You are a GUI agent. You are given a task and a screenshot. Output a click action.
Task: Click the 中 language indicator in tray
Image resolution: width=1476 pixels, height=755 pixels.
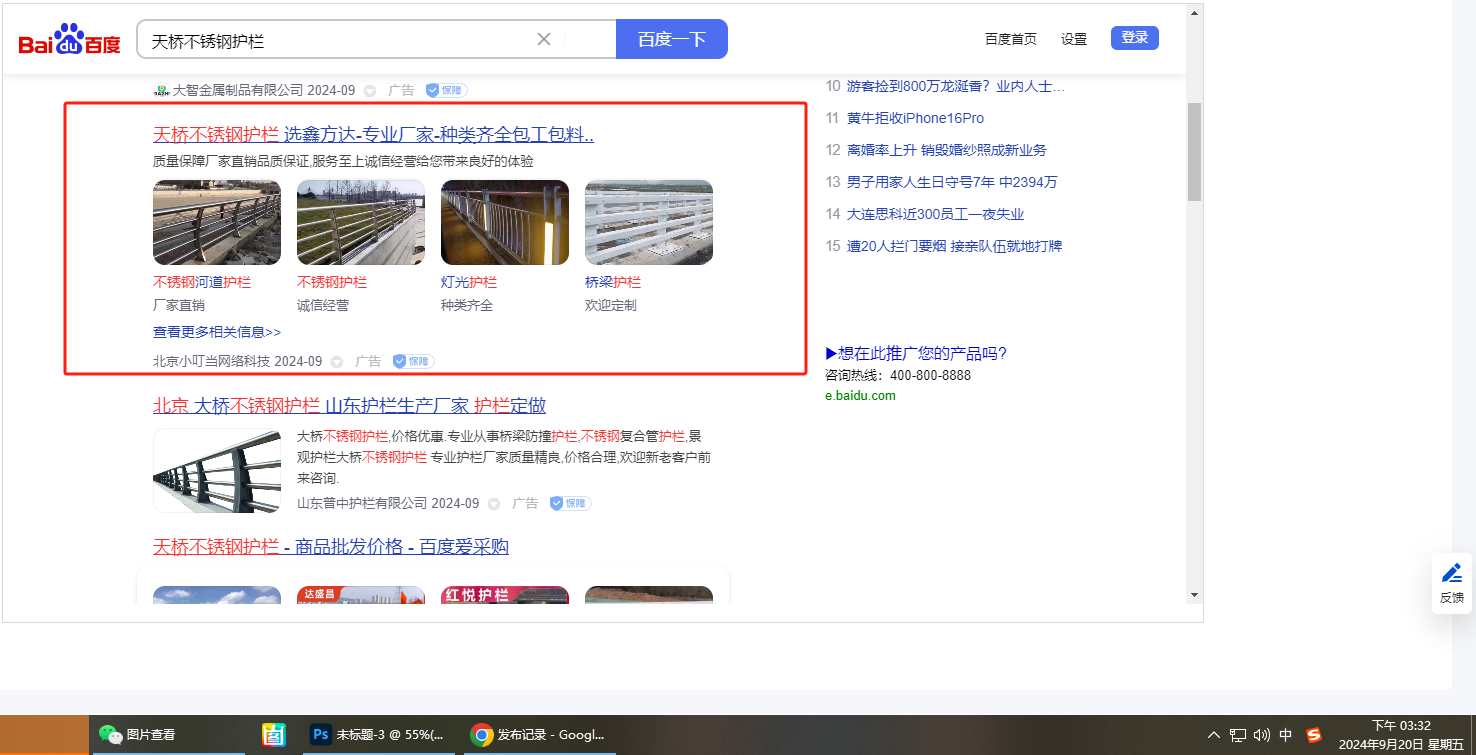coord(1286,735)
